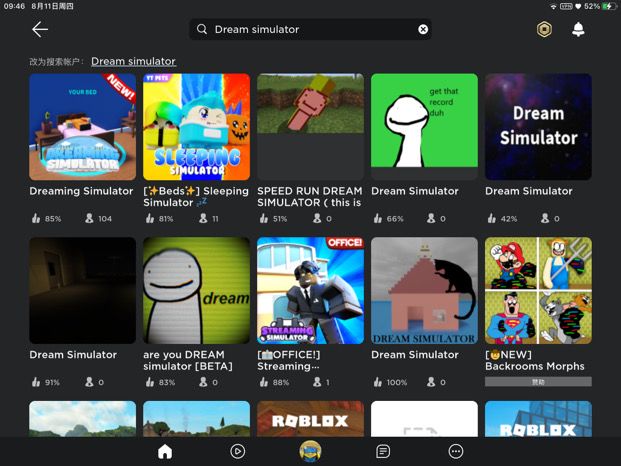Click thumbs-up icon showing 81%
This screenshot has height=466, width=621.
(x=150, y=218)
